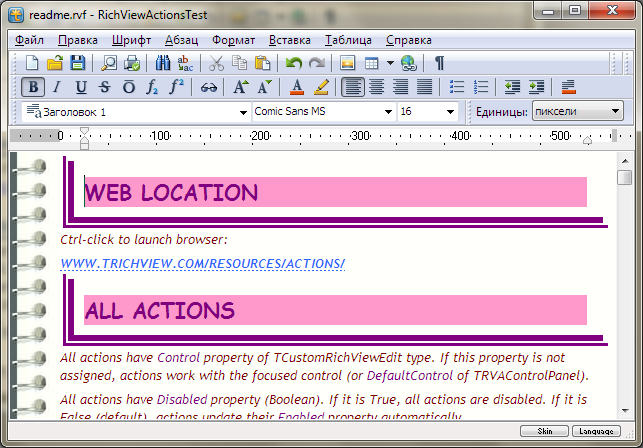Click the vertical scrollbar down arrow
The width and height of the screenshot is (643, 448).
click(625, 412)
